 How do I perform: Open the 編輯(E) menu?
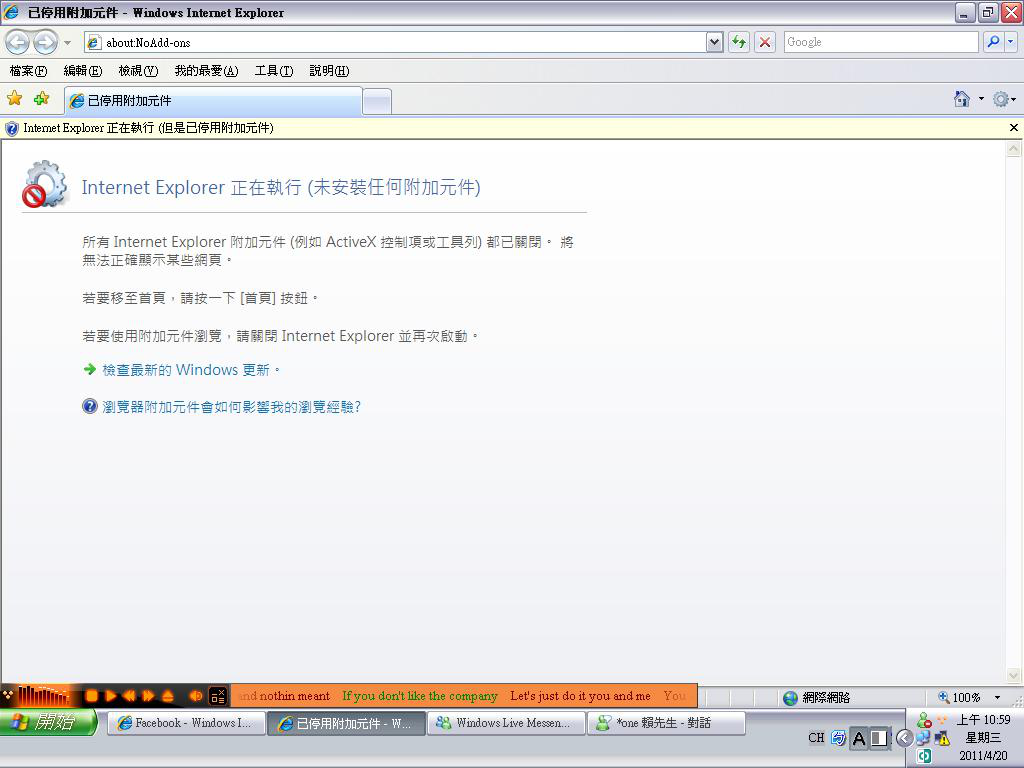coord(83,71)
